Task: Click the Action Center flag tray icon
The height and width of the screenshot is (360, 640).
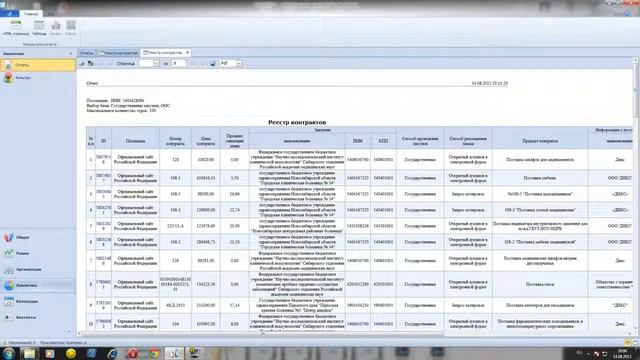Action: tap(596, 353)
